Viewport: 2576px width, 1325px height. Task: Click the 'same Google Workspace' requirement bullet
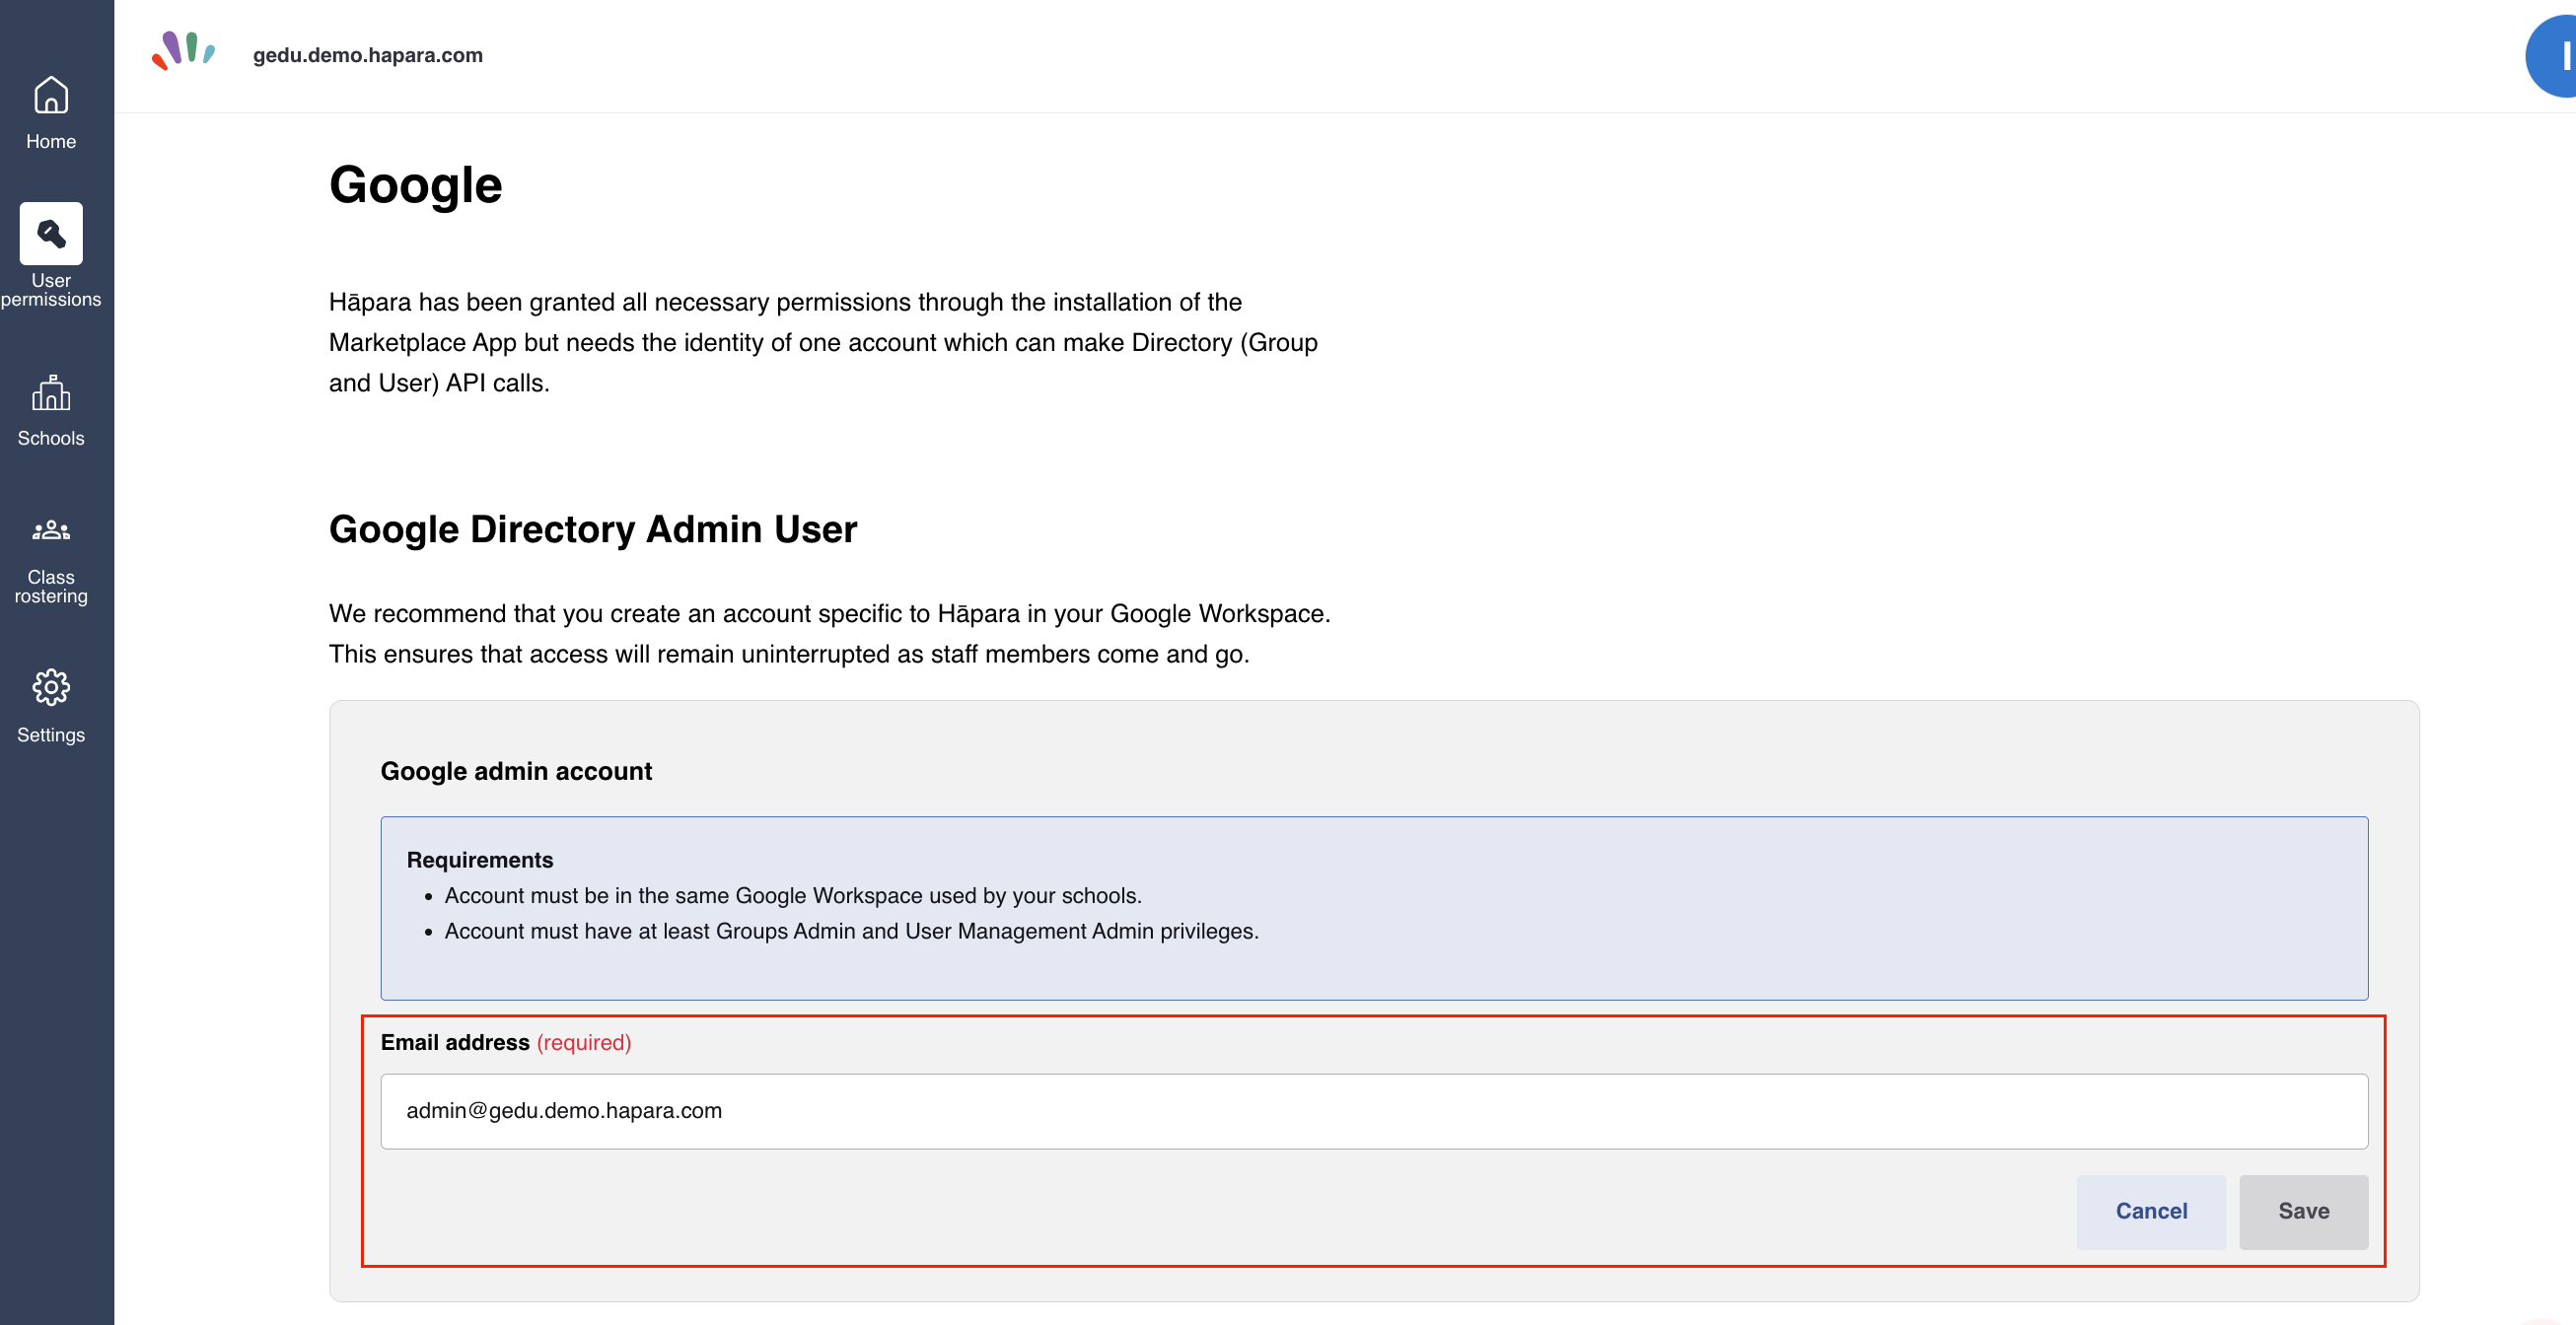pyautogui.click(x=793, y=896)
